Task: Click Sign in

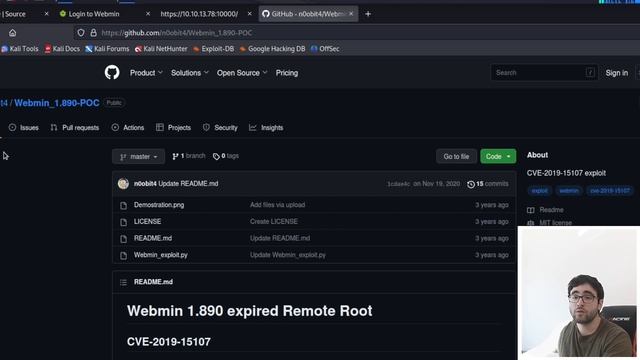Action: pos(616,73)
